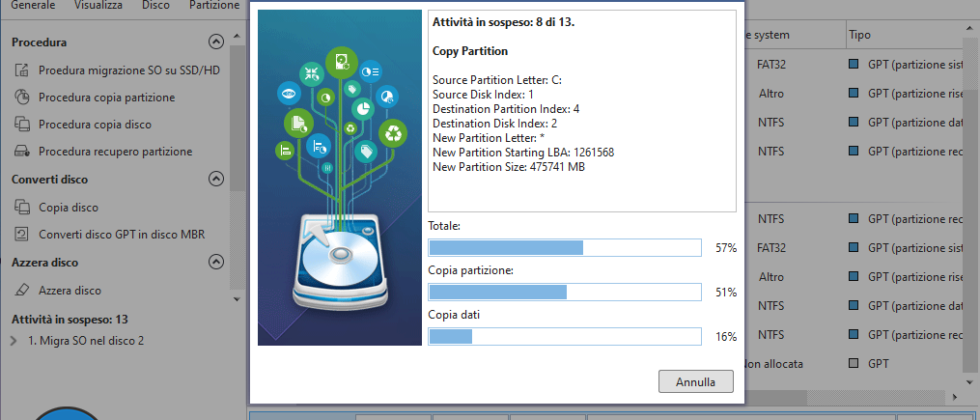This screenshot has width=980, height=420.
Task: Click the 'Attività in sospeso: 8 di 13.' text
Action: pos(504,22)
